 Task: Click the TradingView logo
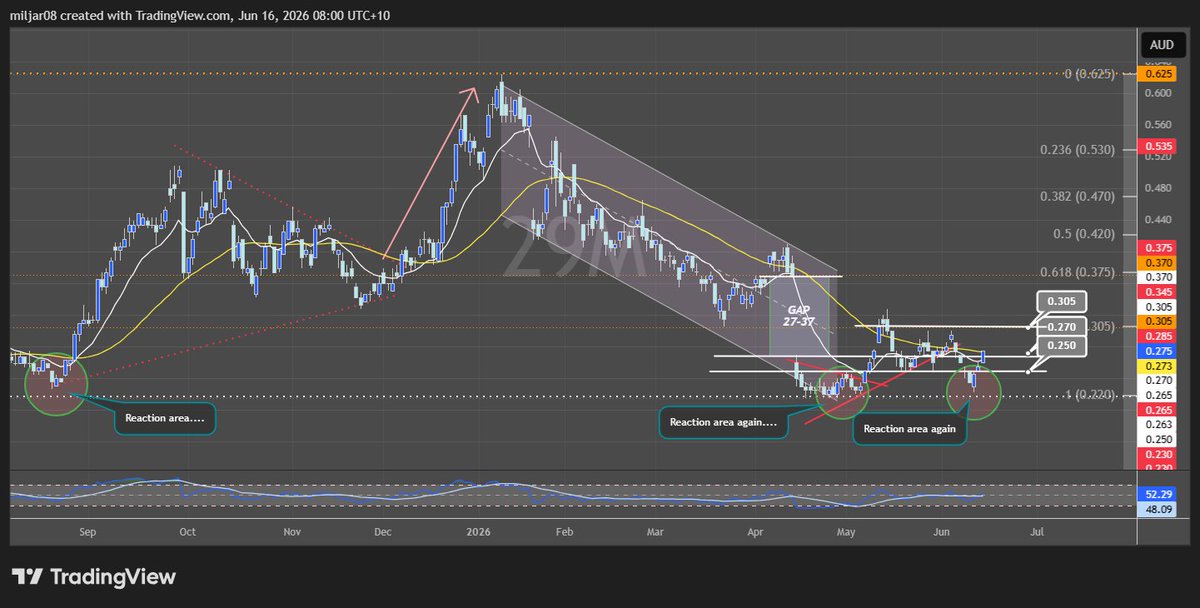pyautogui.click(x=94, y=577)
